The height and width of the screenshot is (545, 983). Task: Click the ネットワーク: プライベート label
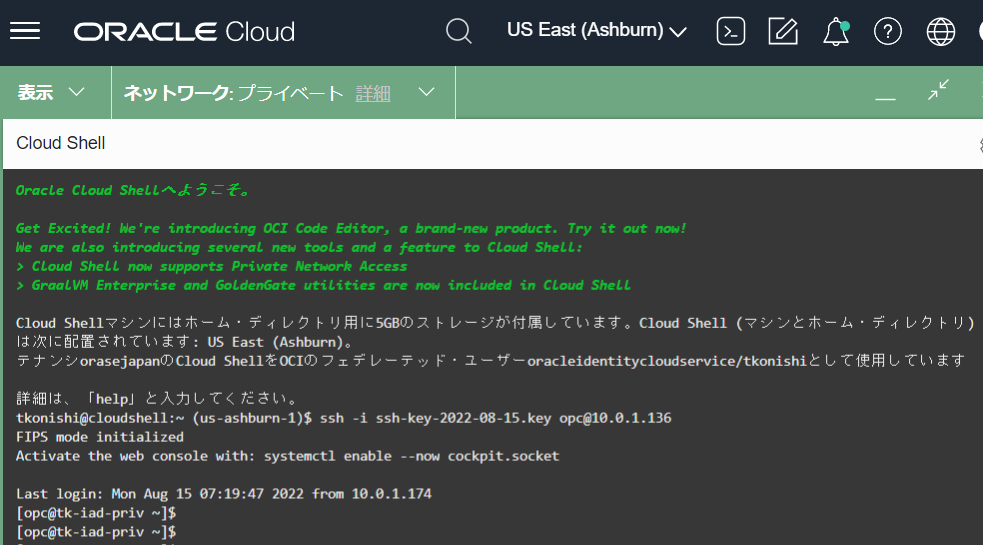pyautogui.click(x=233, y=93)
